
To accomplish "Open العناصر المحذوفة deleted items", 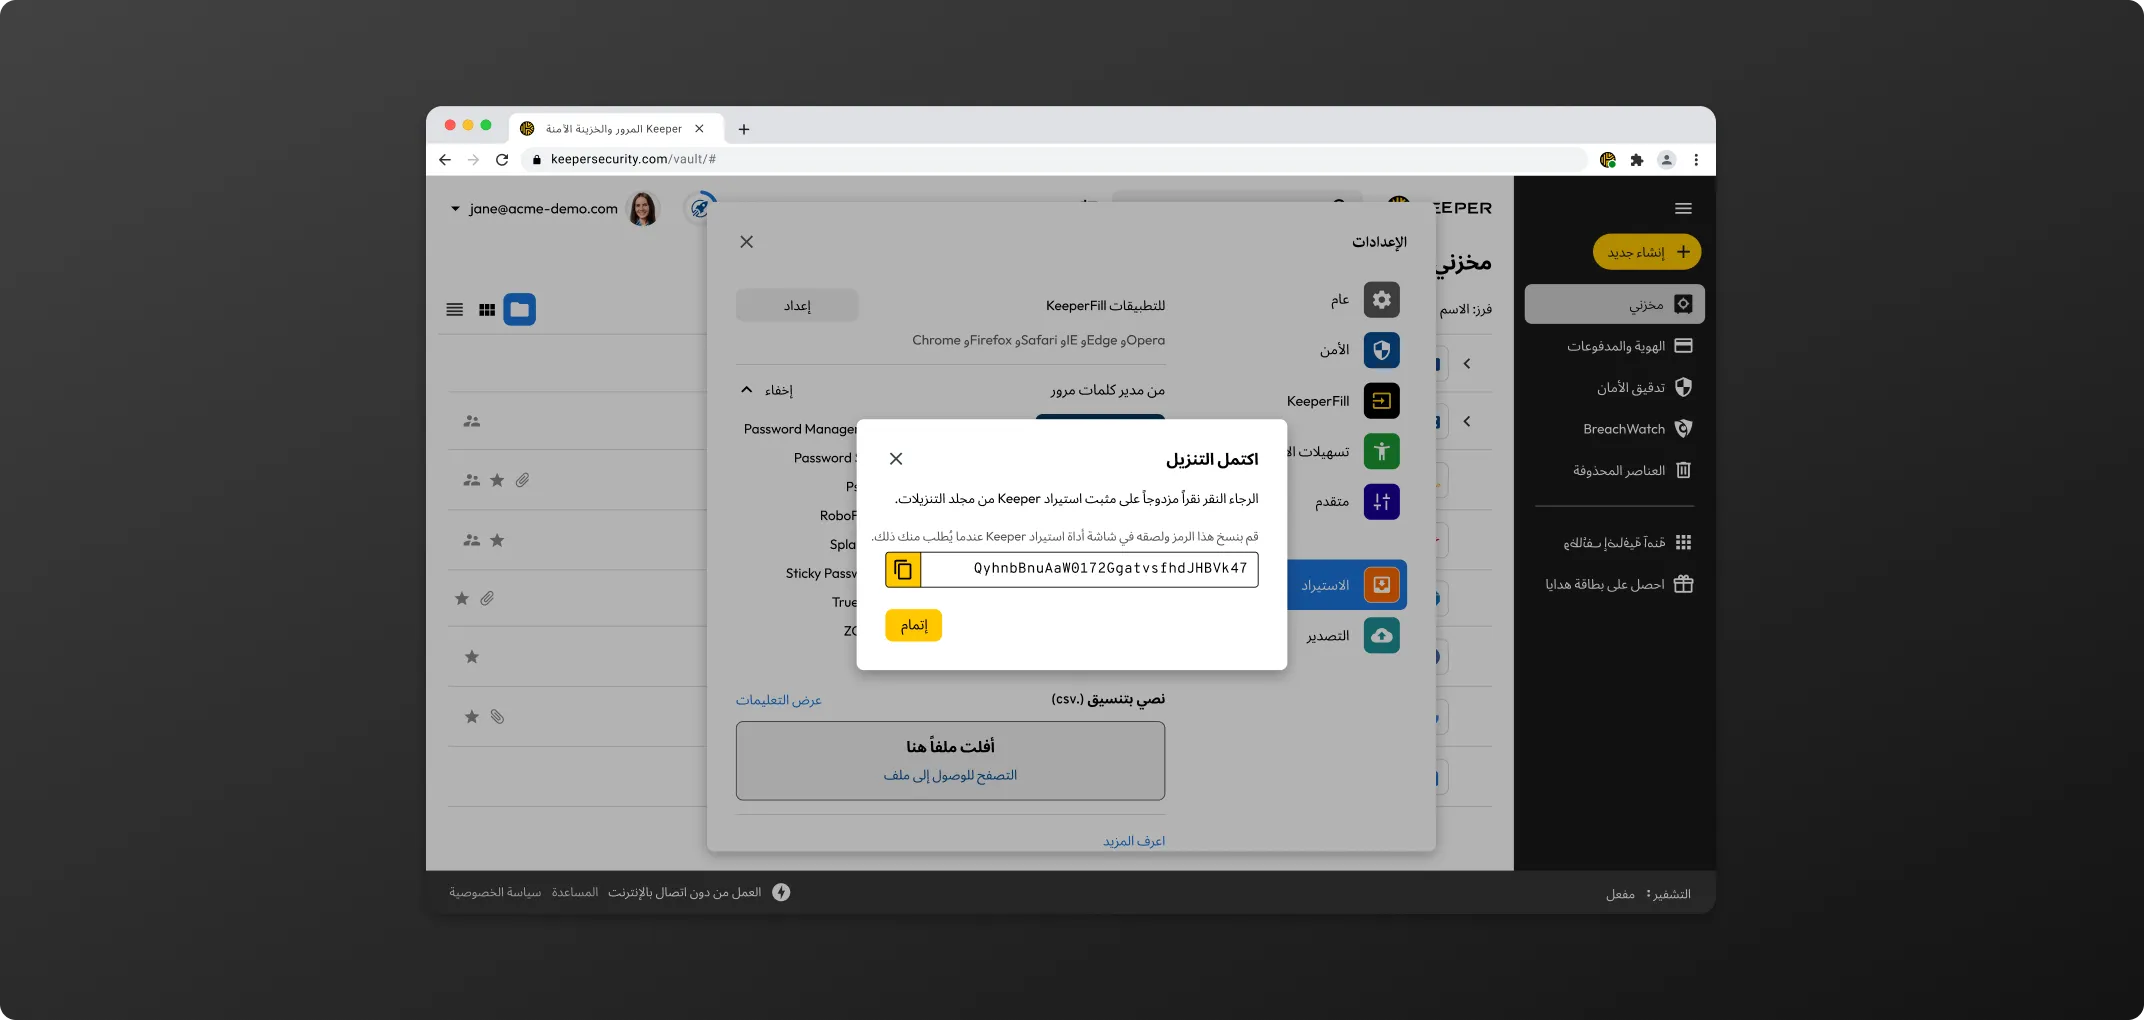I will coord(1632,470).
